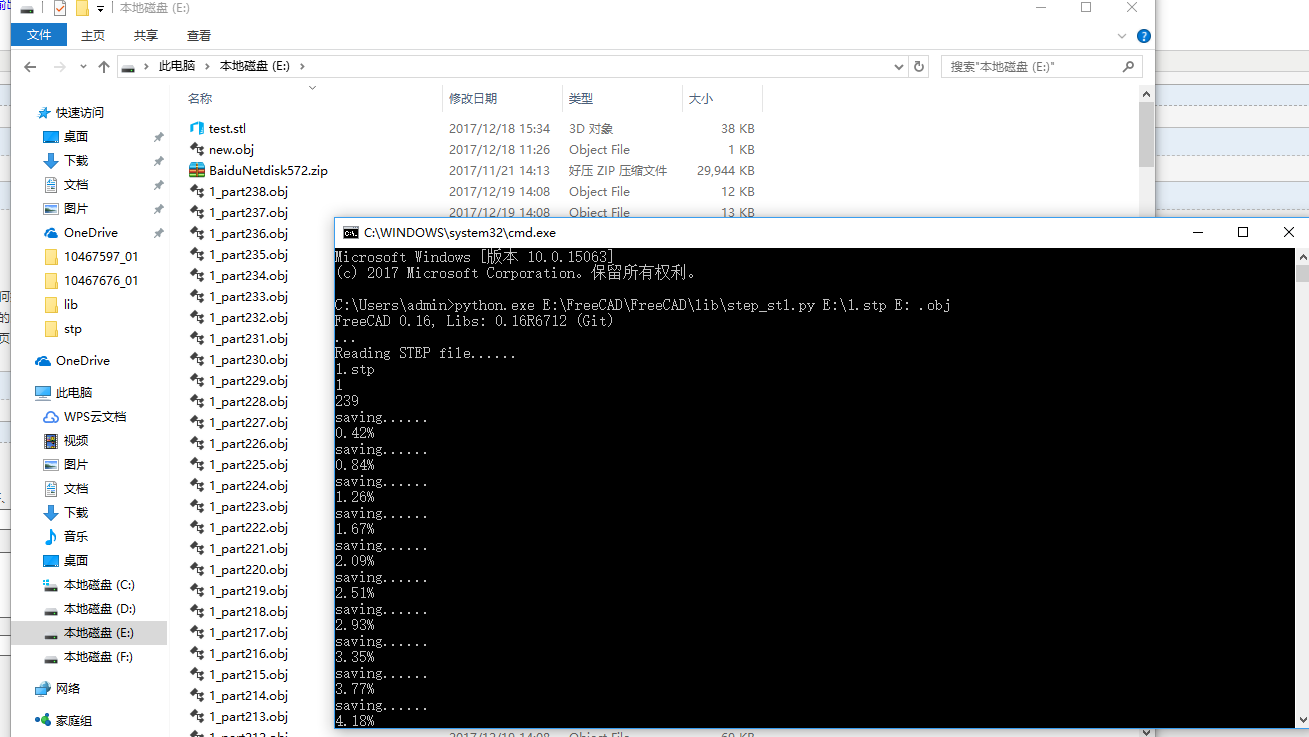Open the 文件 menu tab
The image size is (1309, 737).
[x=39, y=35]
